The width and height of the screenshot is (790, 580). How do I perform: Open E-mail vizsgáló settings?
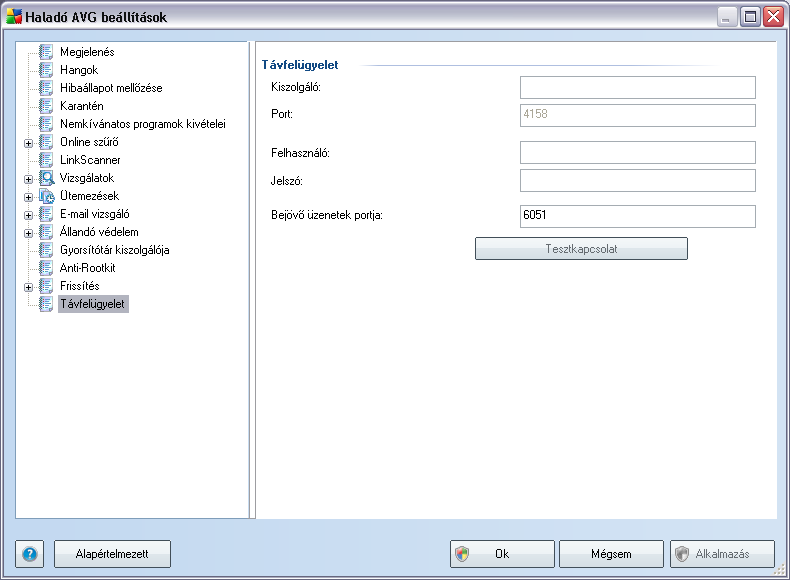pyautogui.click(x=95, y=214)
